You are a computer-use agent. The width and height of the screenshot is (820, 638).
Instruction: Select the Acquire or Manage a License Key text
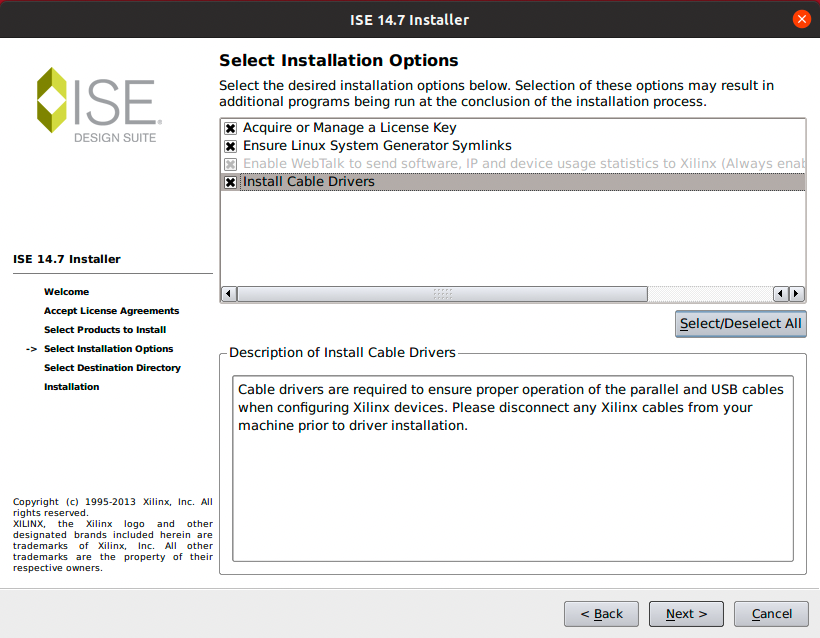tap(349, 128)
